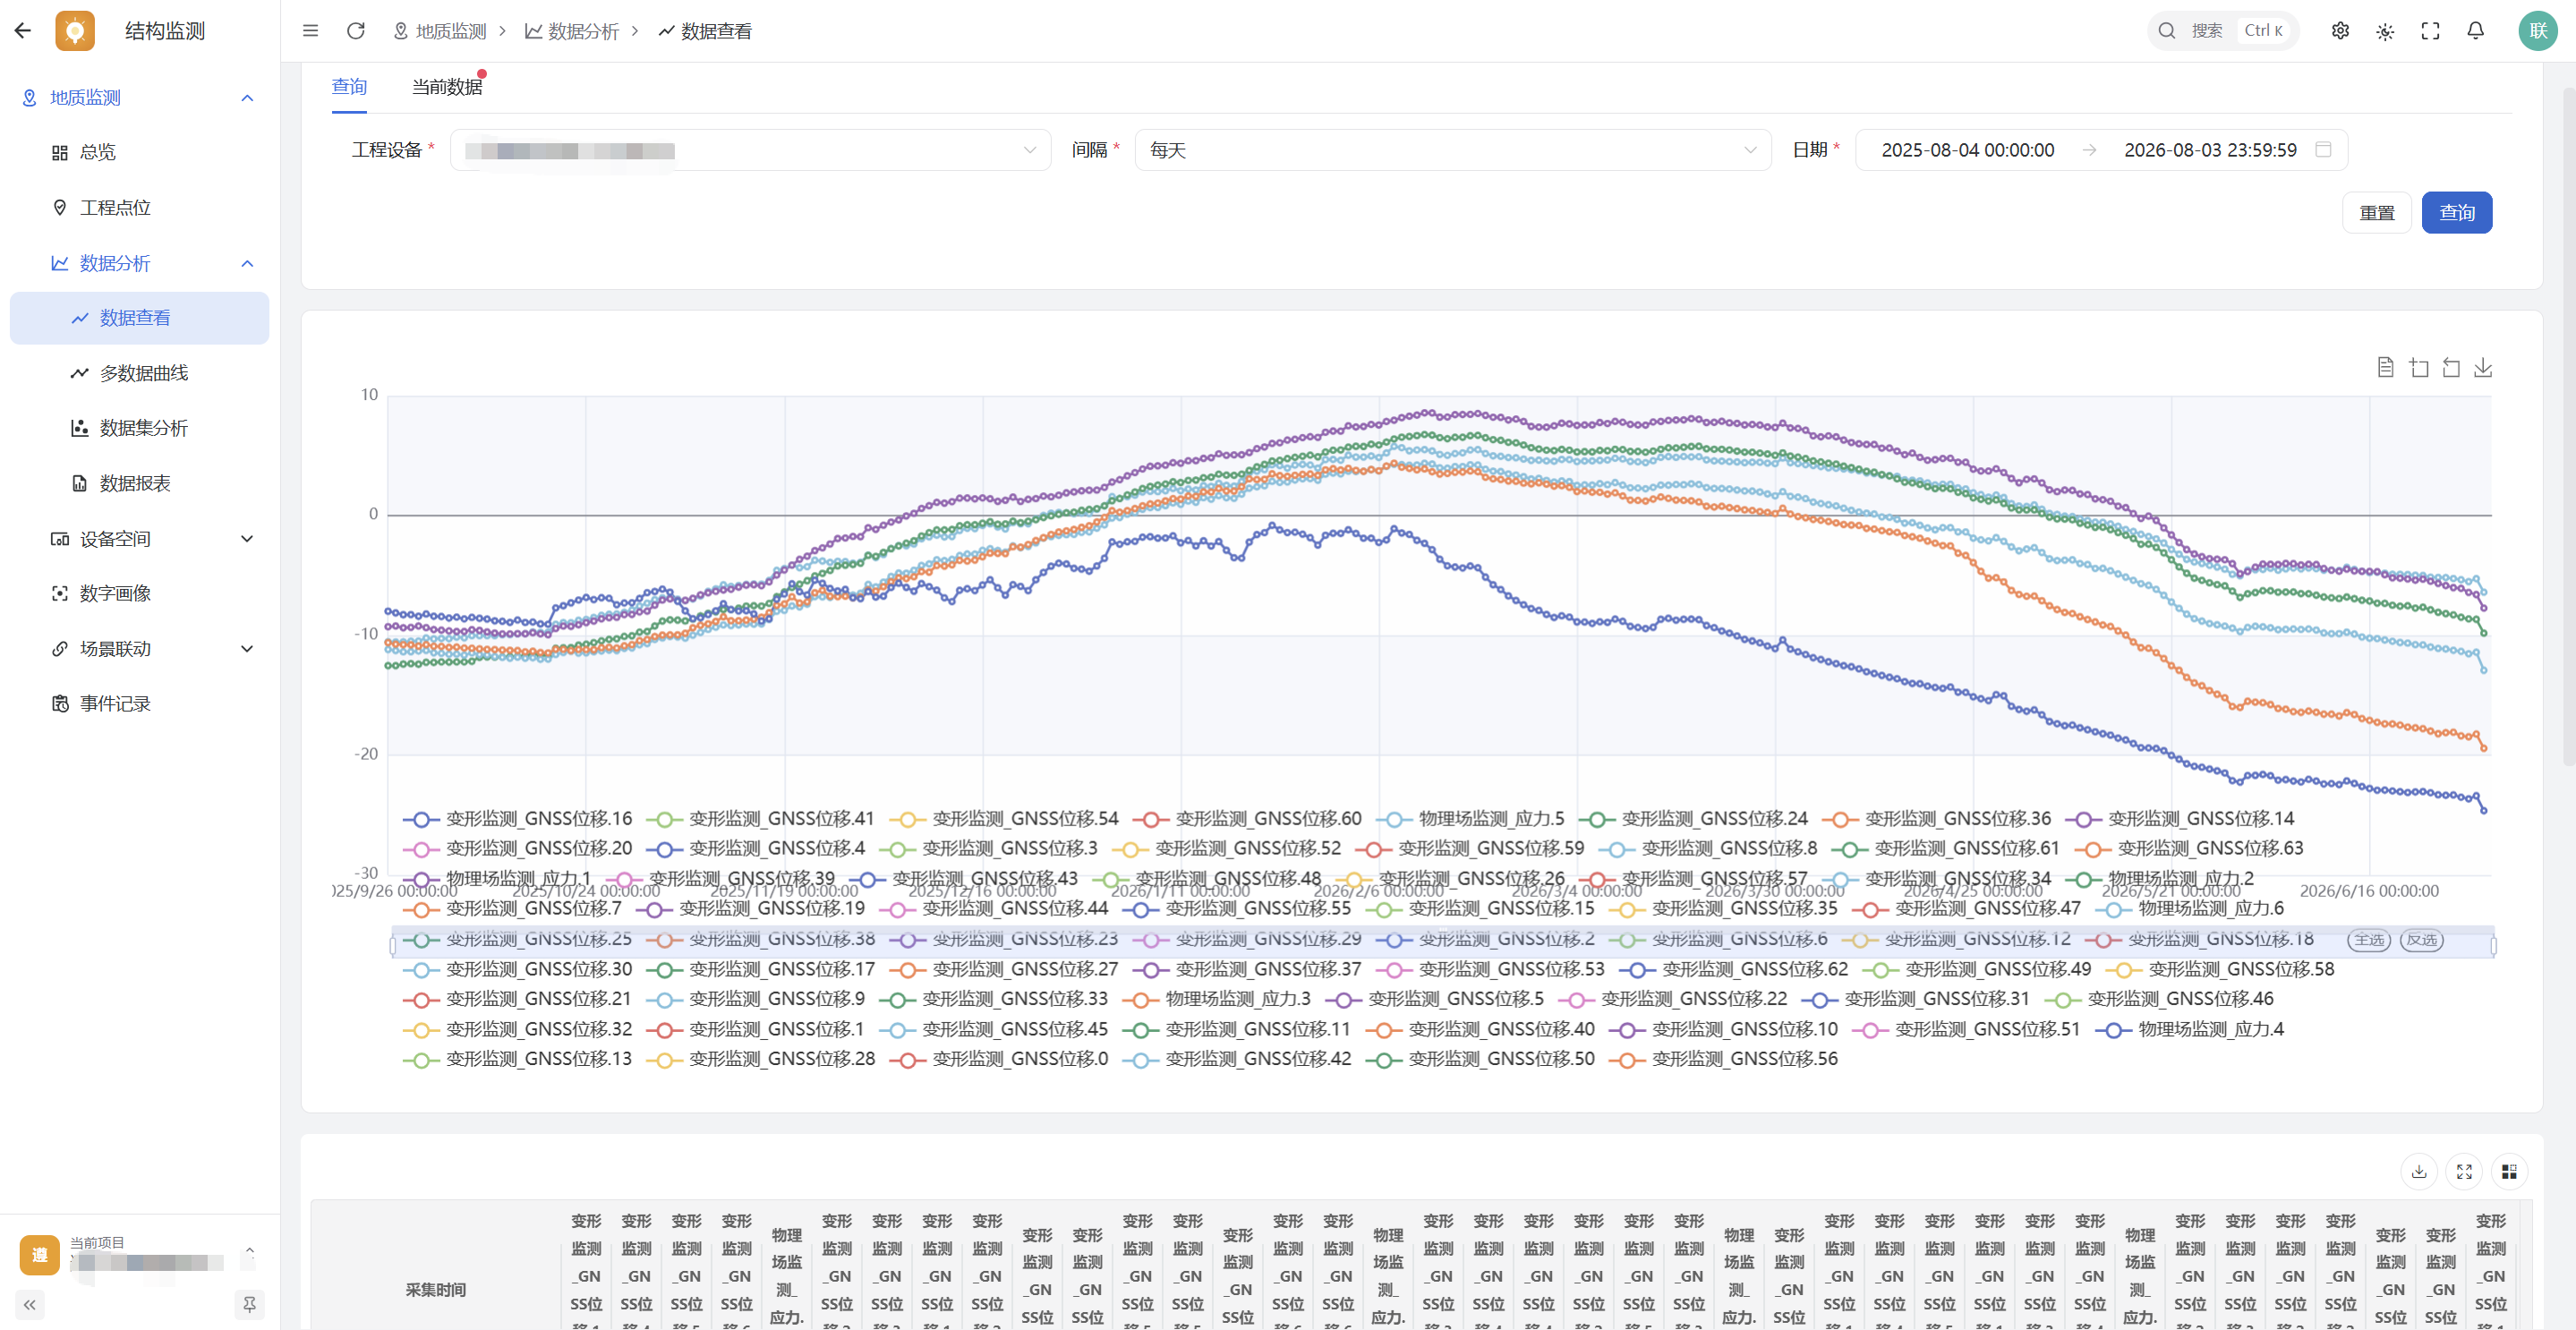Click the refresh page icon
Image resolution: width=2576 pixels, height=1330 pixels.
tap(355, 31)
